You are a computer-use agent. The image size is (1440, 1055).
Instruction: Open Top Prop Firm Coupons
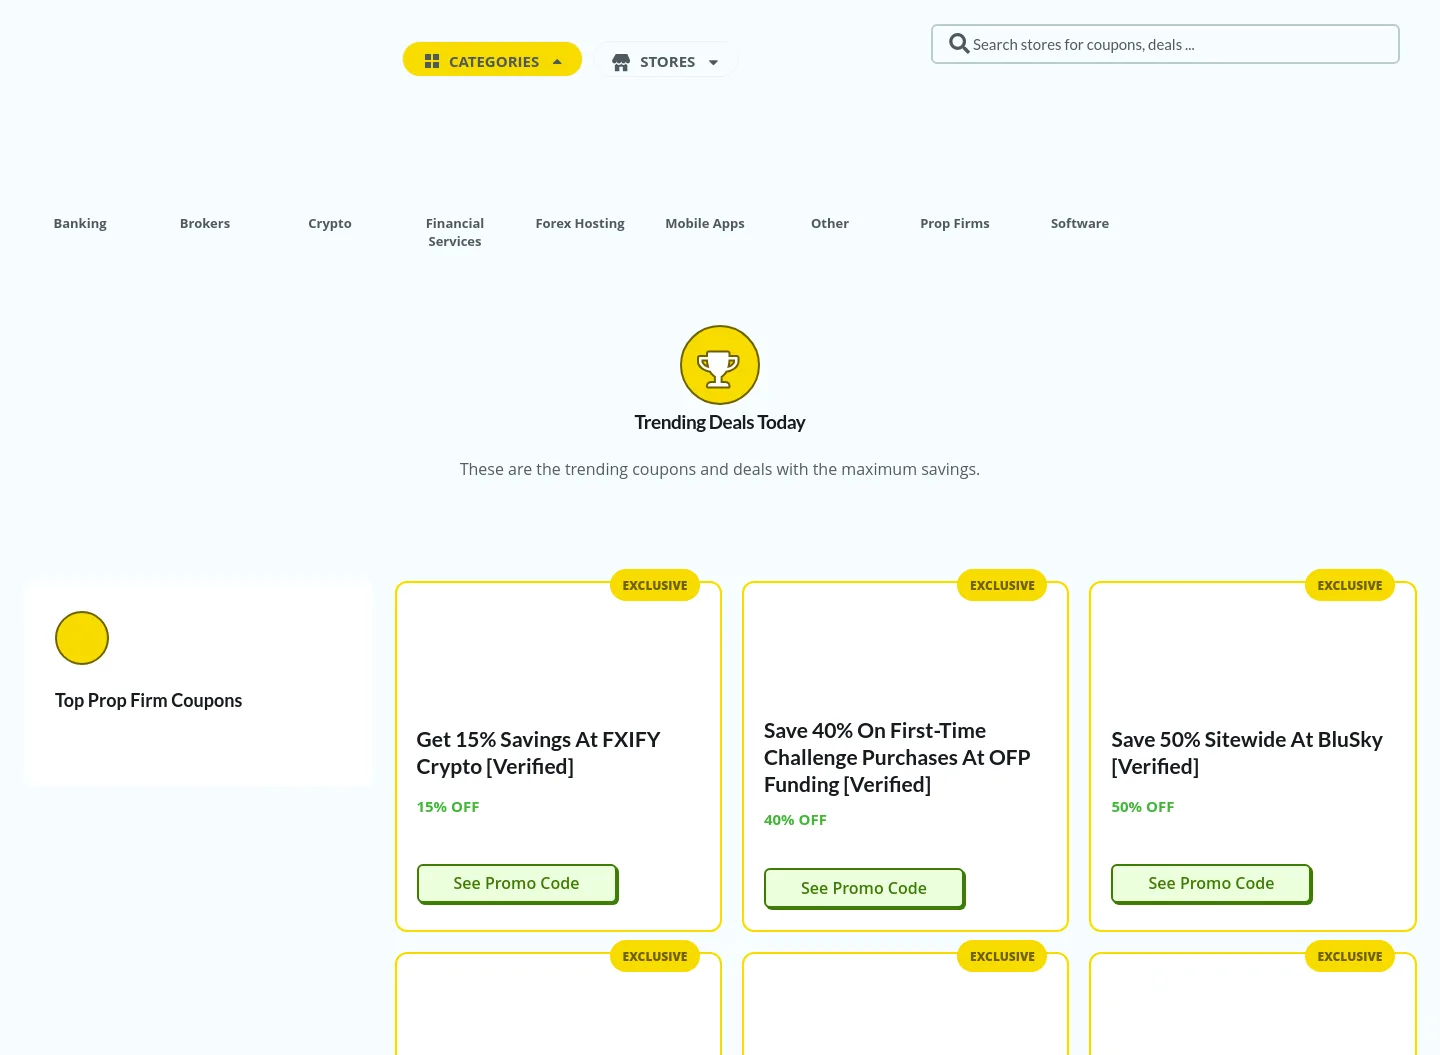tap(148, 700)
